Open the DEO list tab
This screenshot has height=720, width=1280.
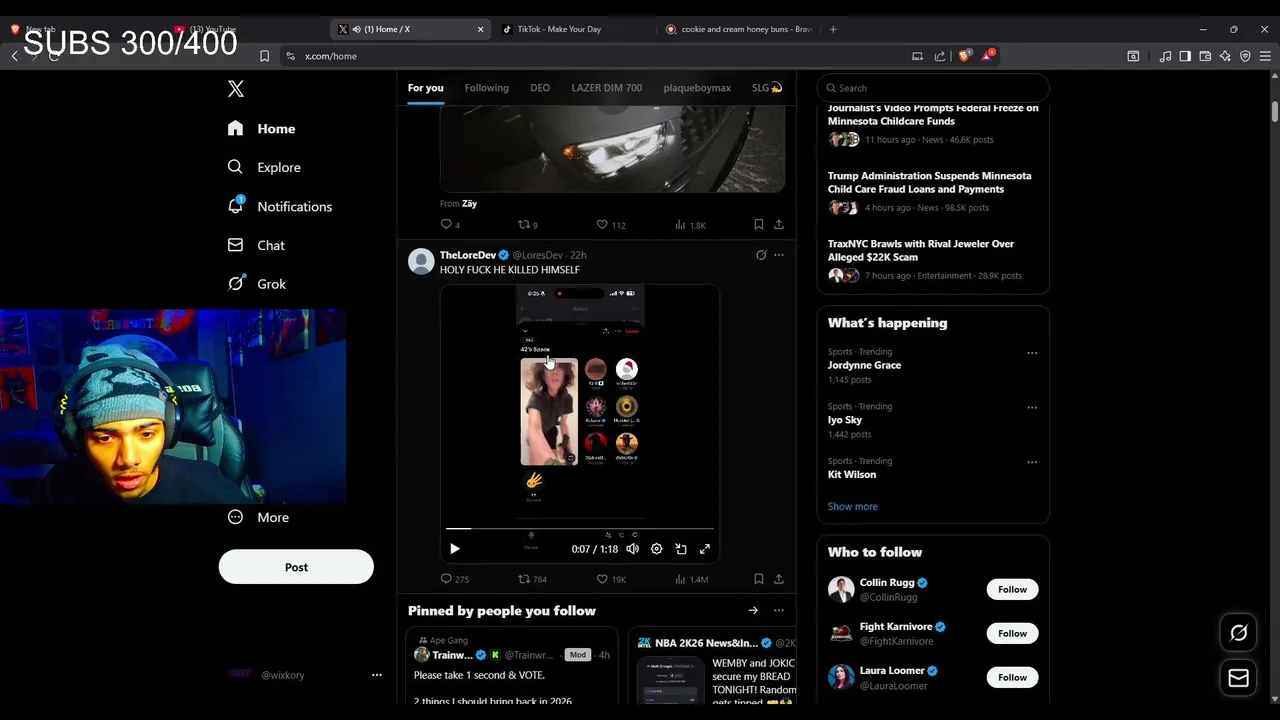540,88
